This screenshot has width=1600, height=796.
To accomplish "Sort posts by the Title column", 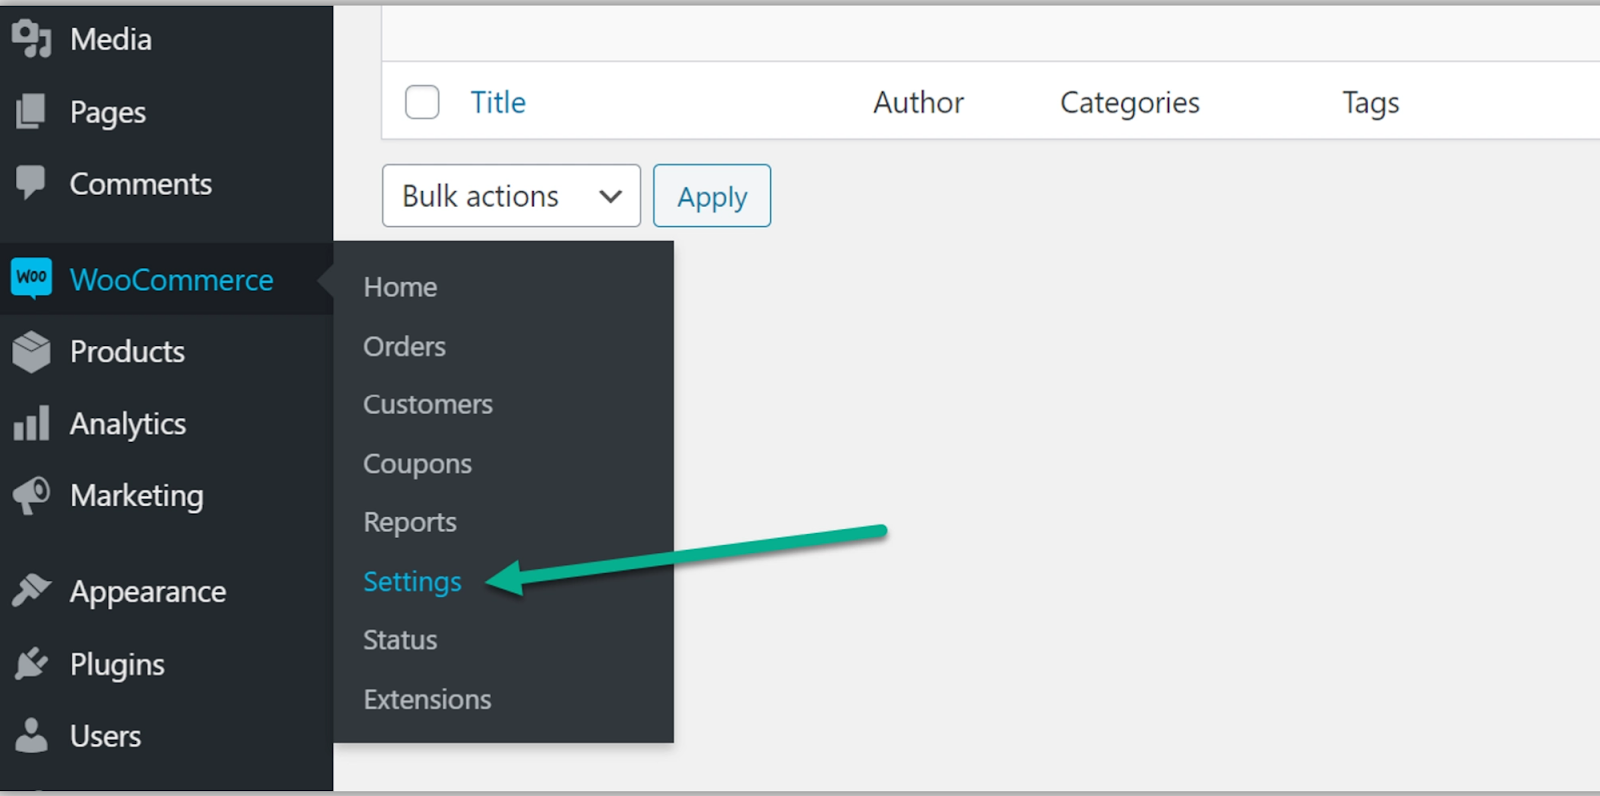I will [x=498, y=102].
